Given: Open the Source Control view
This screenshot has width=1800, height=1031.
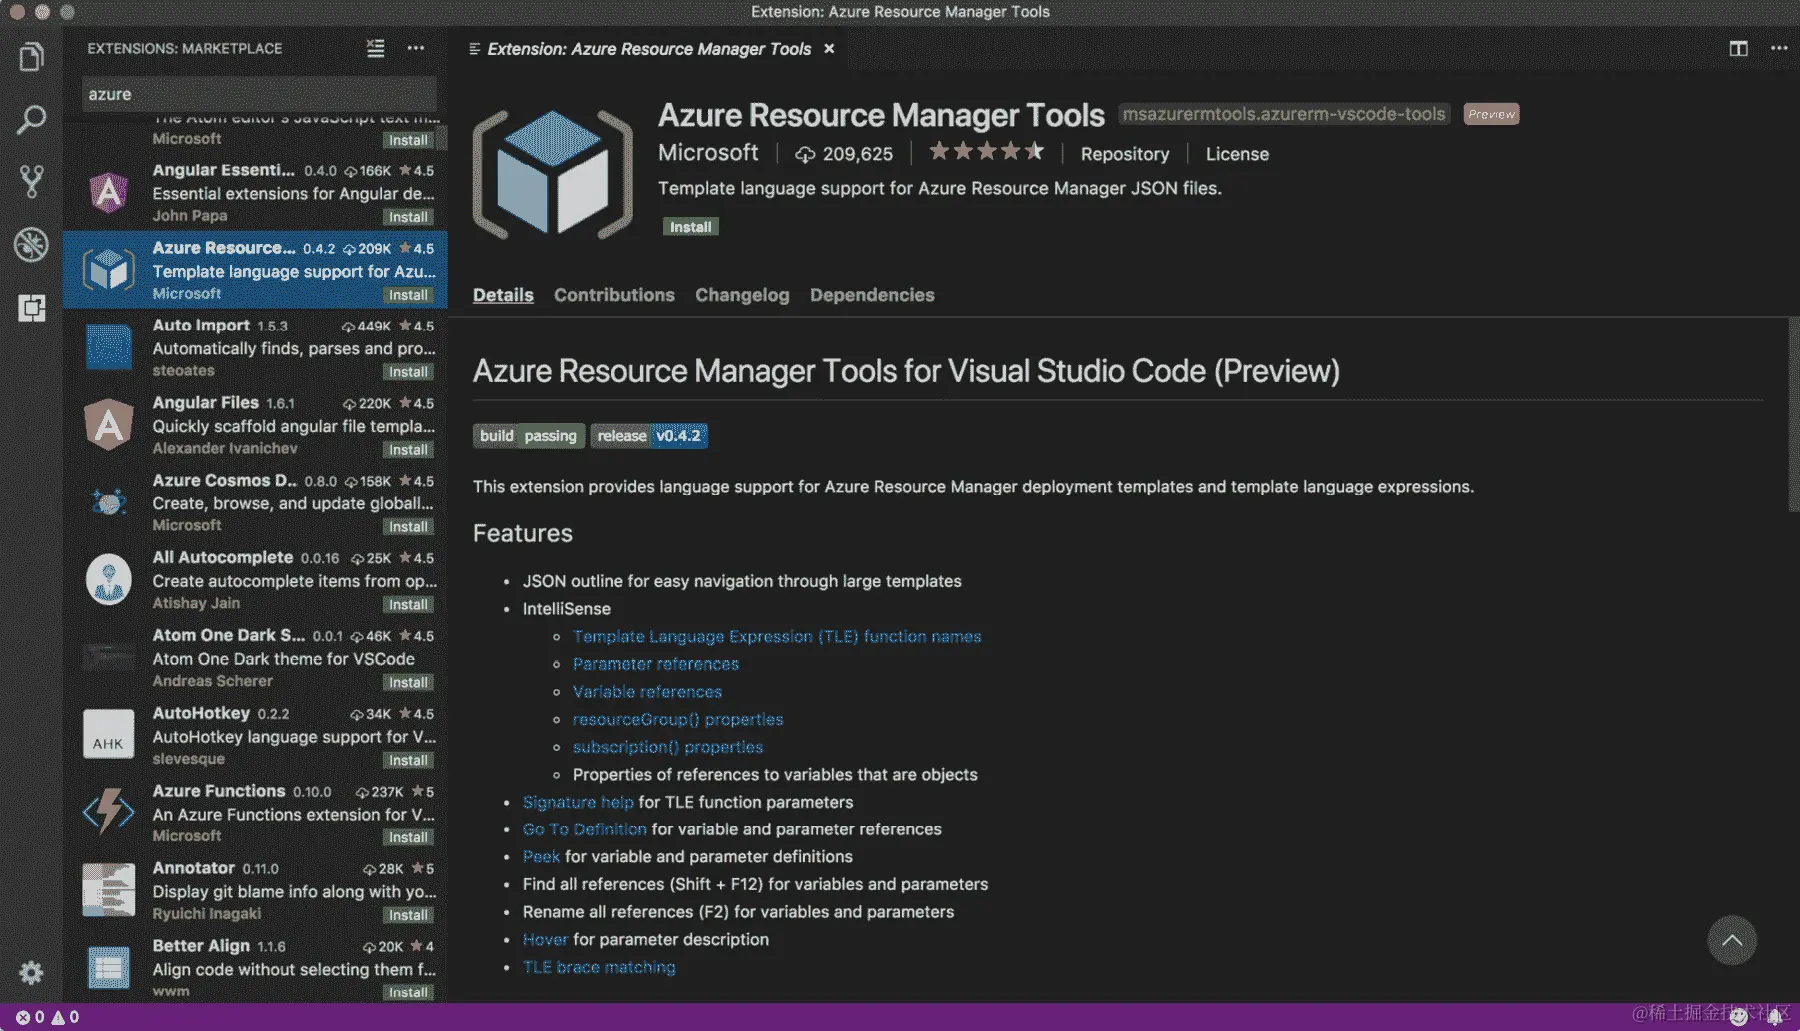Looking at the screenshot, I should 30,181.
